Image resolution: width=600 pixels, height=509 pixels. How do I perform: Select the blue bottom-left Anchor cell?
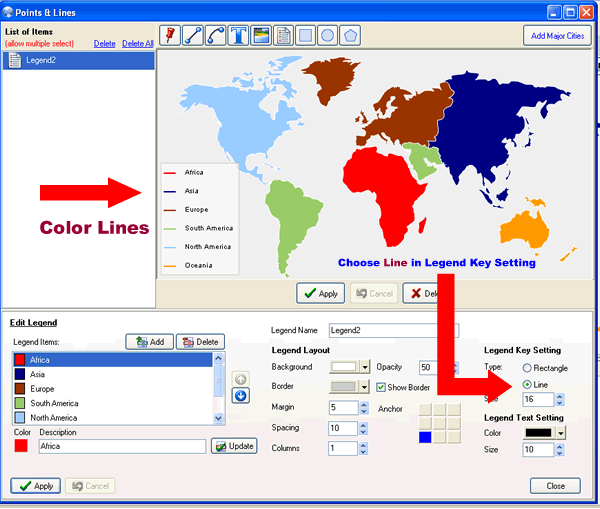point(425,437)
